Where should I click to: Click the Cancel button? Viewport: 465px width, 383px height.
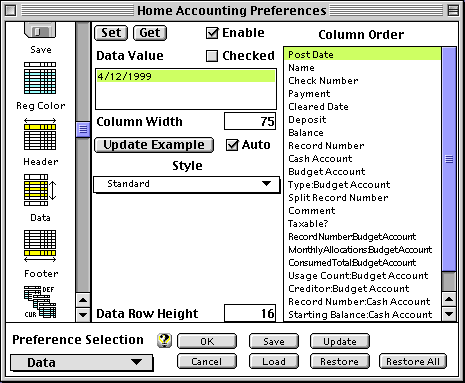click(x=207, y=361)
